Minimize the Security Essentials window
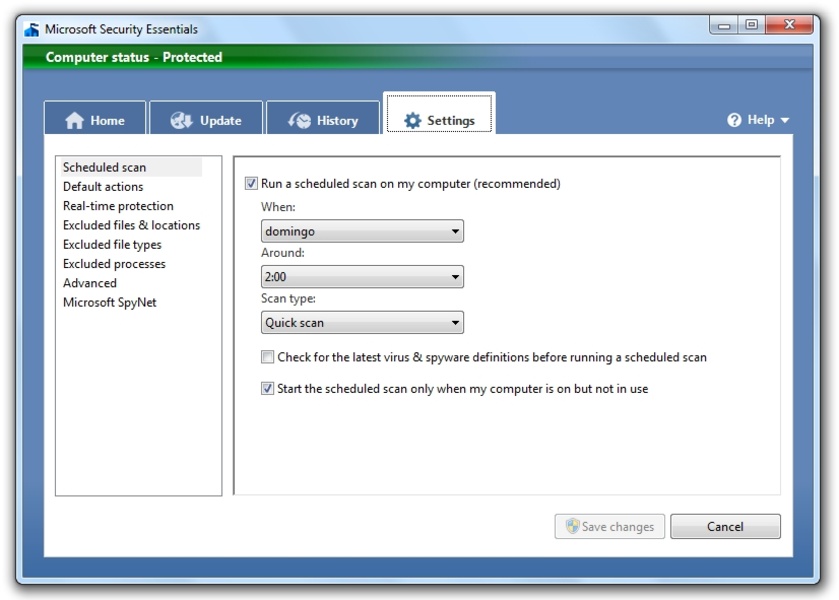 724,25
